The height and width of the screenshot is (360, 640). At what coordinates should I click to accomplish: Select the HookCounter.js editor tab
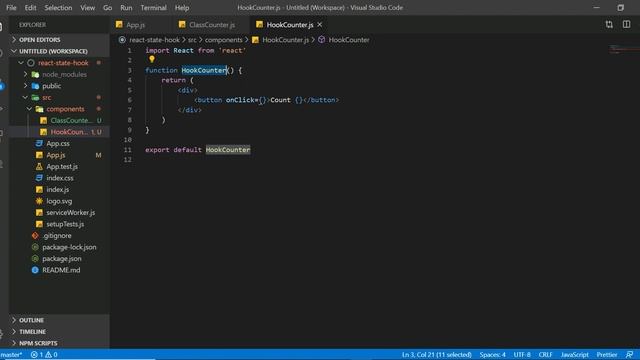[289, 25]
